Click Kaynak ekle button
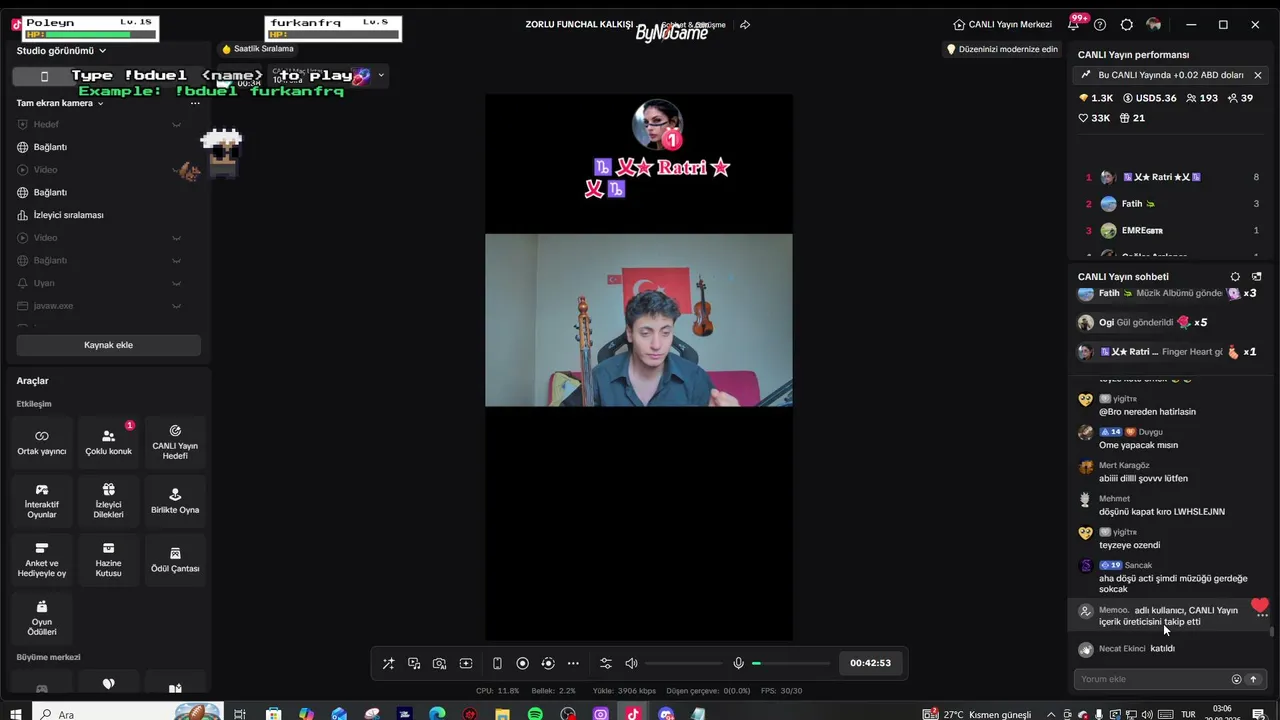This screenshot has width=1280, height=720. [108, 345]
